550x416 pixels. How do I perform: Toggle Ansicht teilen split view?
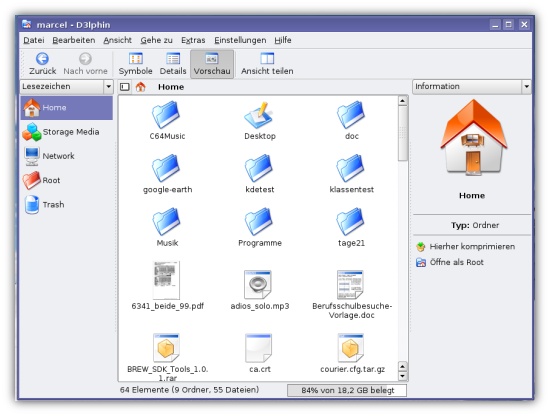pyautogui.click(x=267, y=64)
